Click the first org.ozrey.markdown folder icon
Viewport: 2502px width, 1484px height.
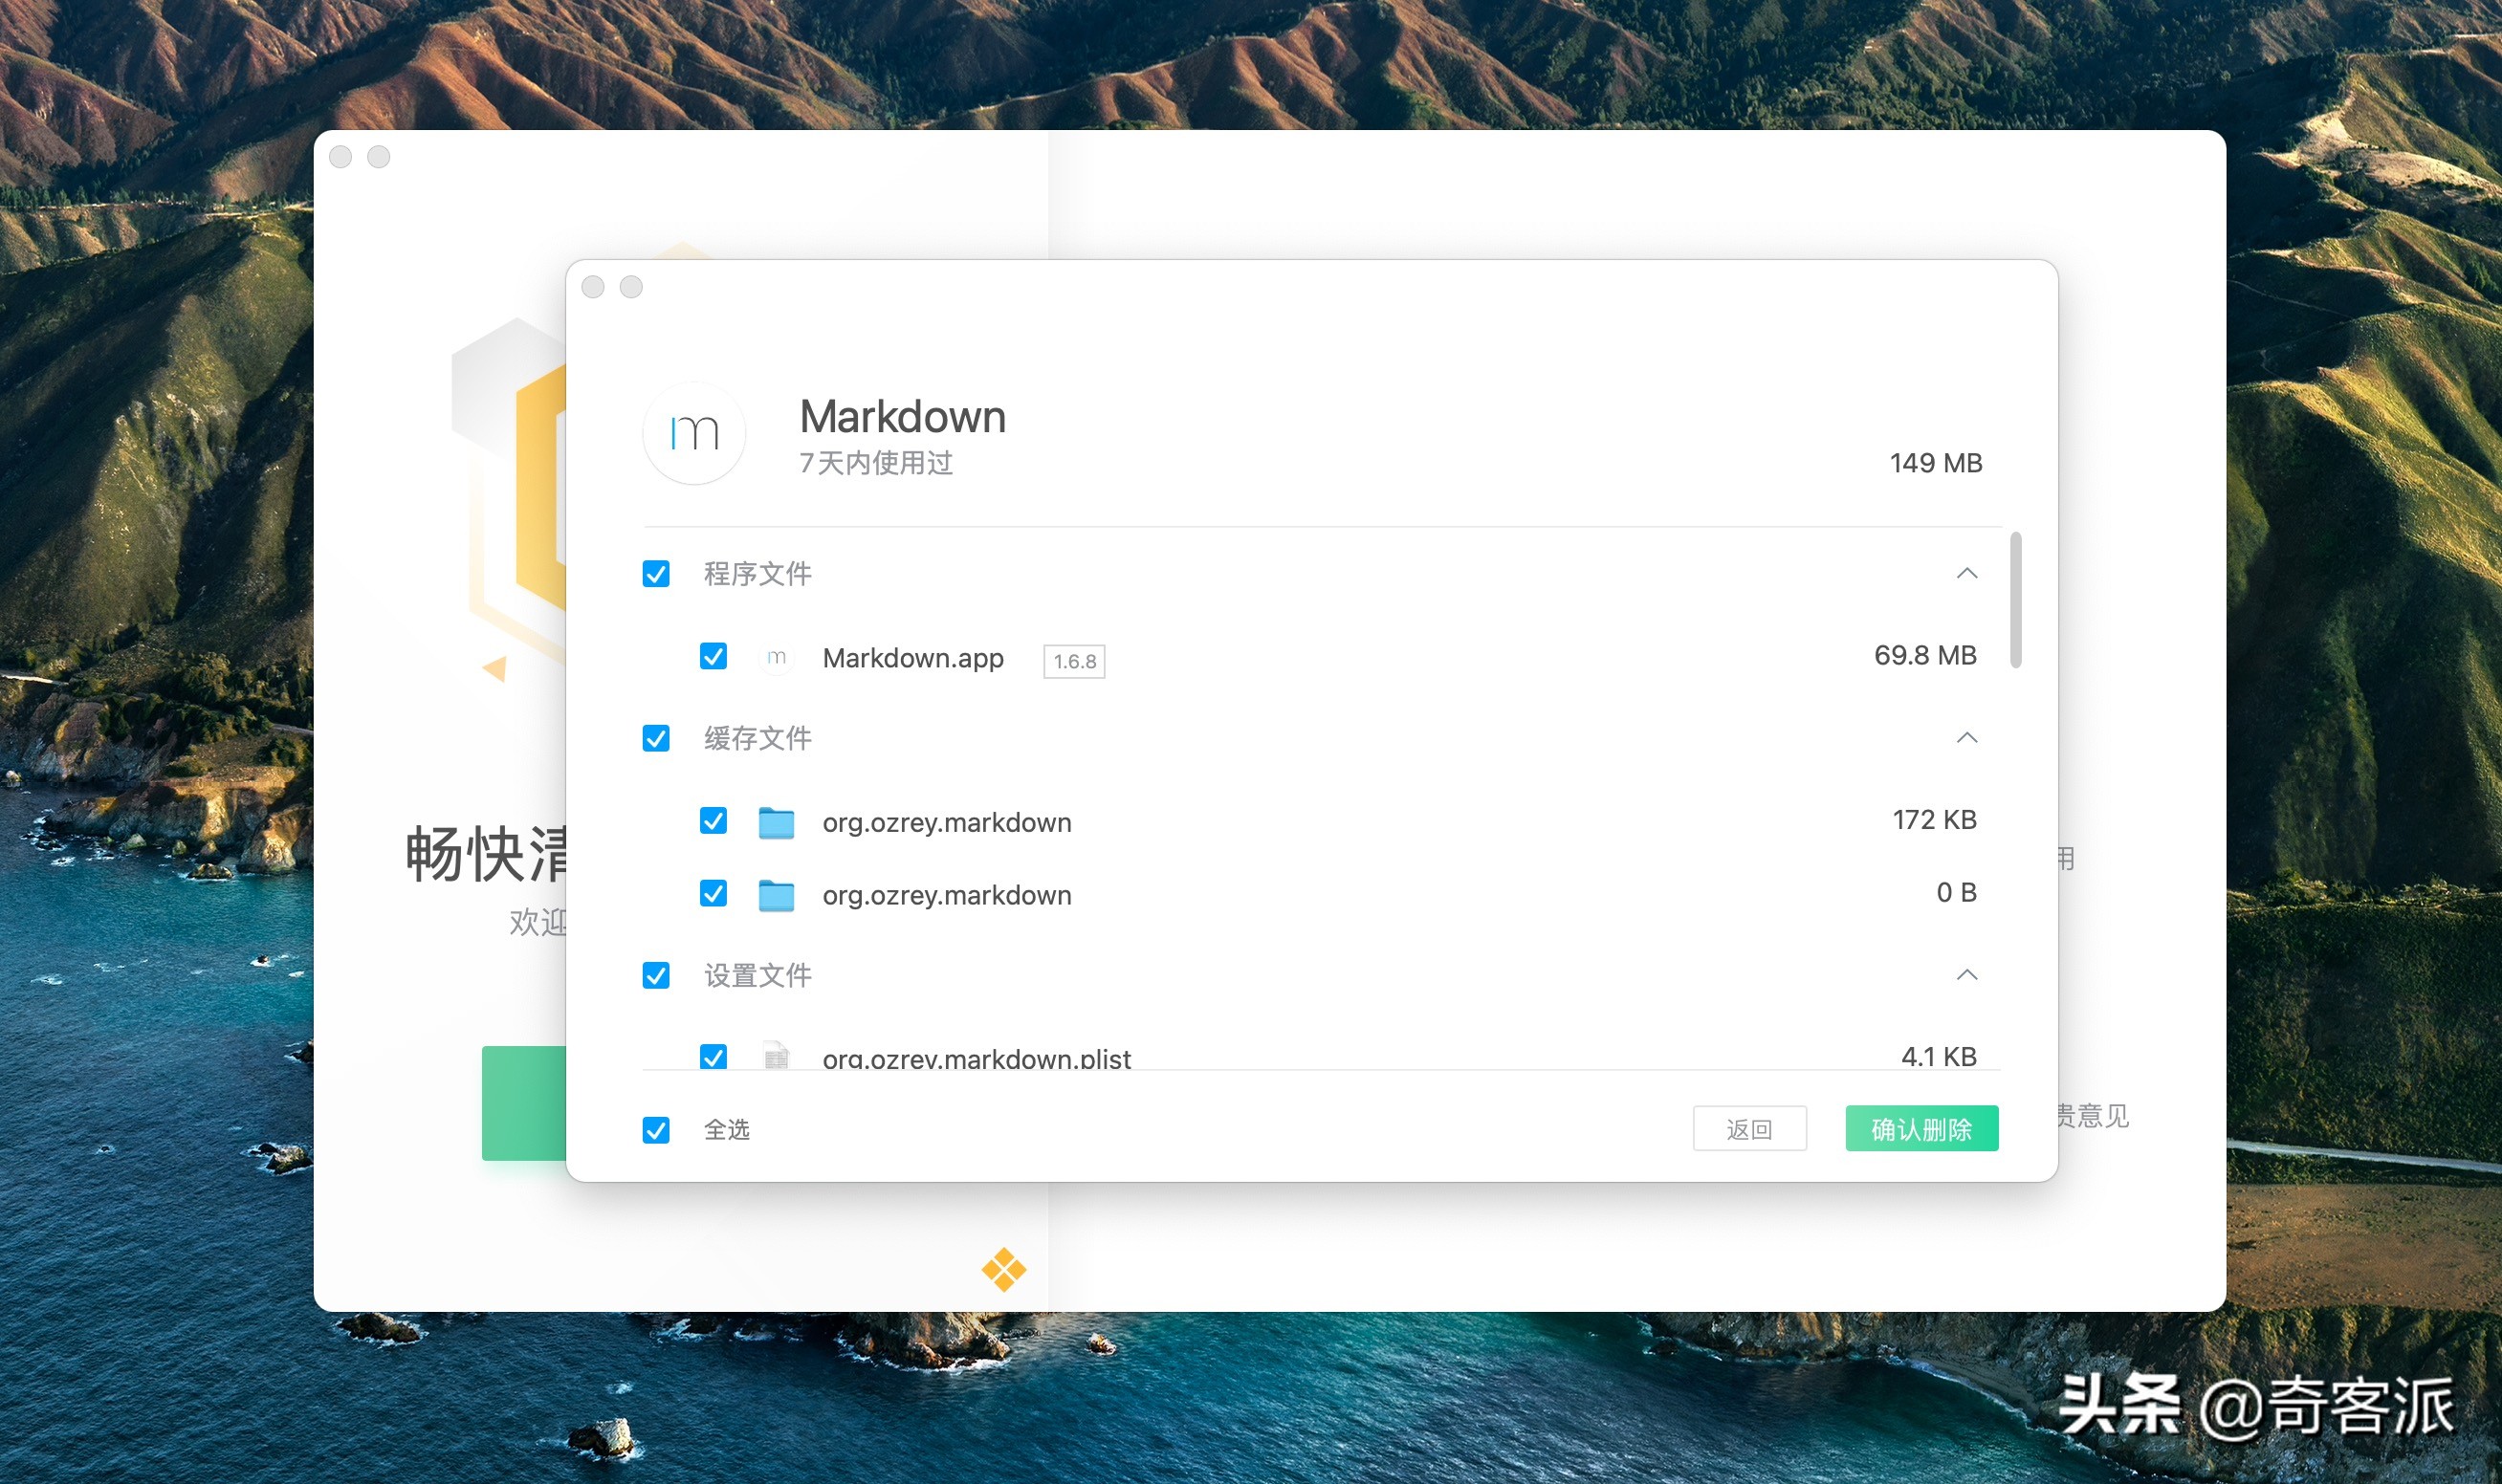point(777,822)
